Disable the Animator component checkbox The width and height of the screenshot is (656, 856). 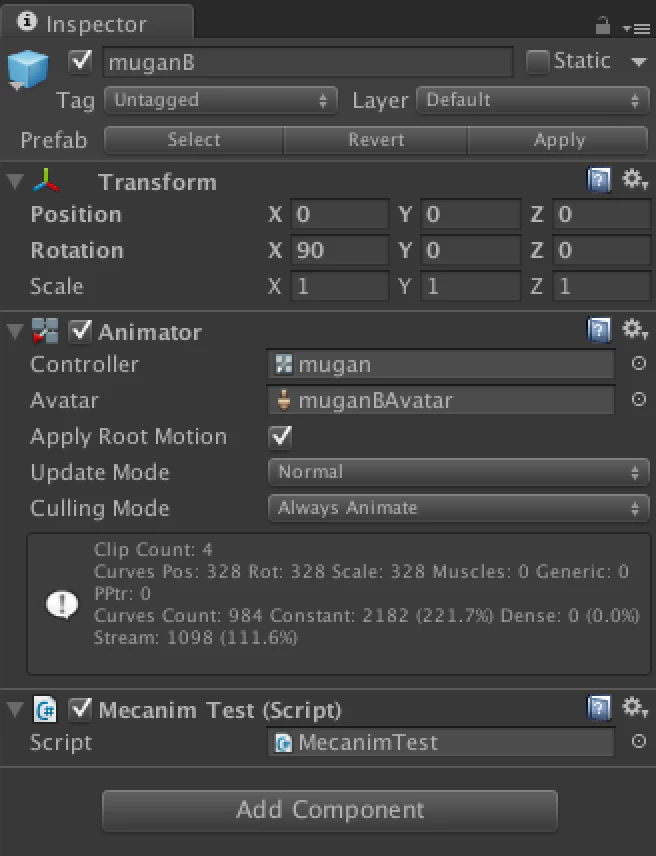(80, 331)
